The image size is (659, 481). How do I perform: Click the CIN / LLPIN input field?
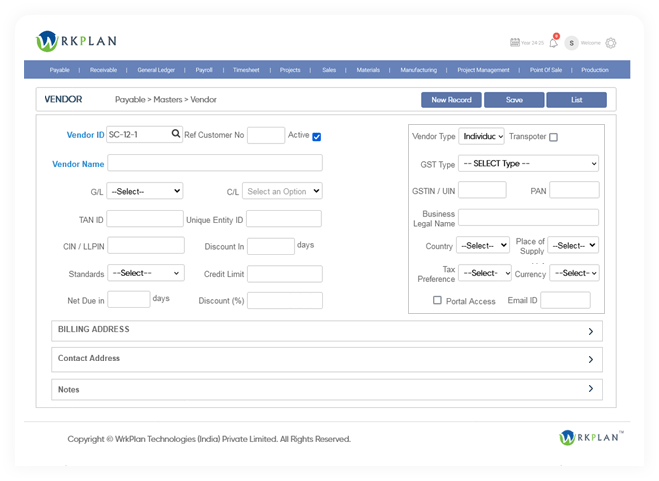(146, 246)
